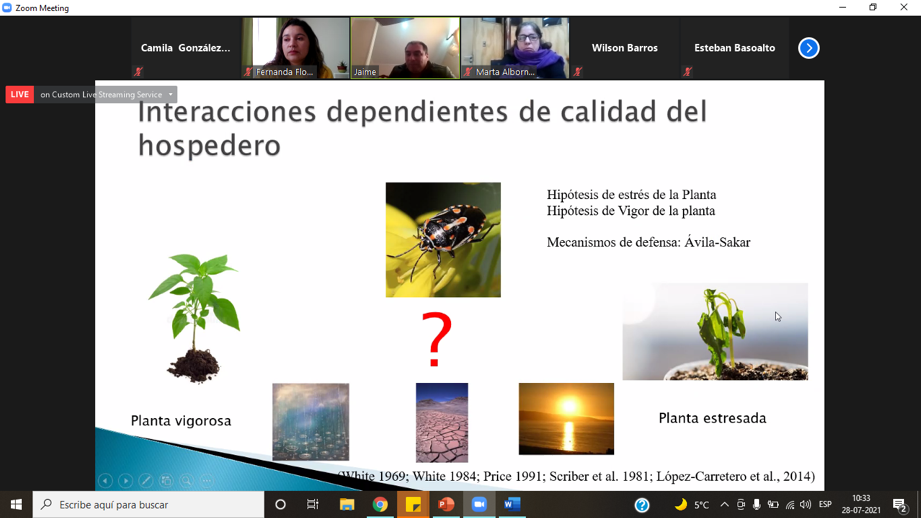The width and height of the screenshot is (922, 518).
Task: Open Wi-Fi network tray icon
Action: click(790, 504)
